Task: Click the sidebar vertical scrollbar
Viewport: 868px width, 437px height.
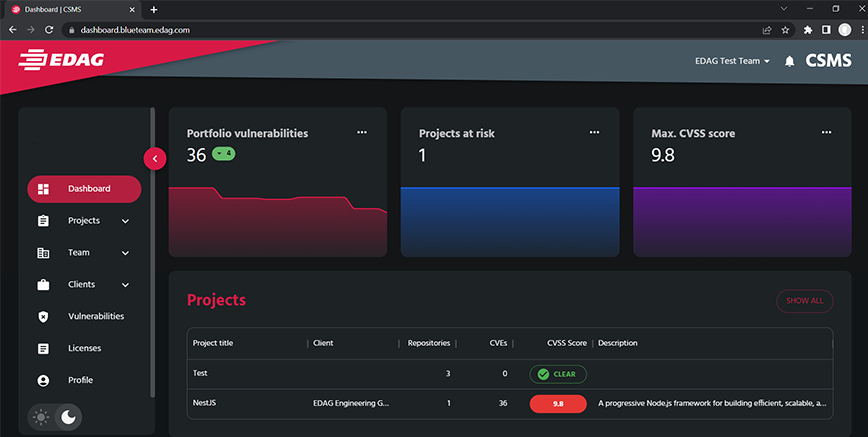Action: (x=153, y=253)
